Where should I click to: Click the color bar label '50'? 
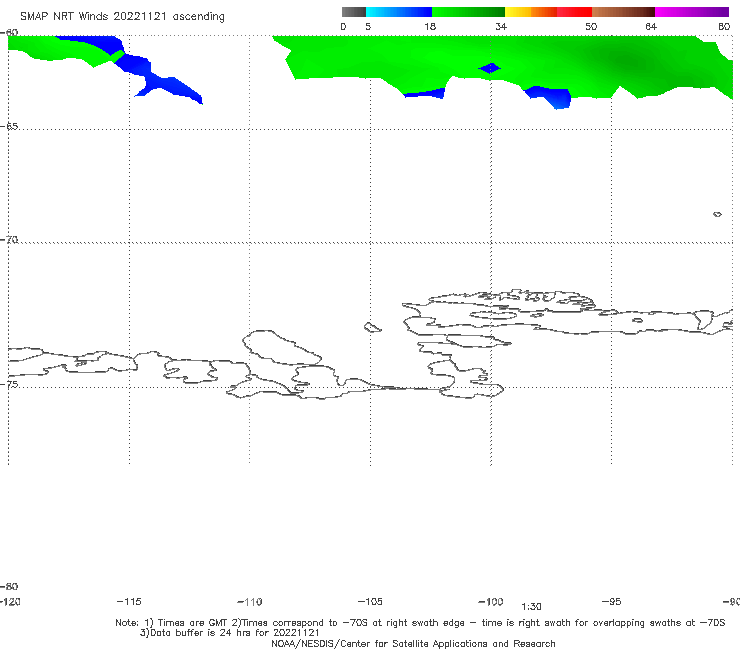click(x=591, y=26)
